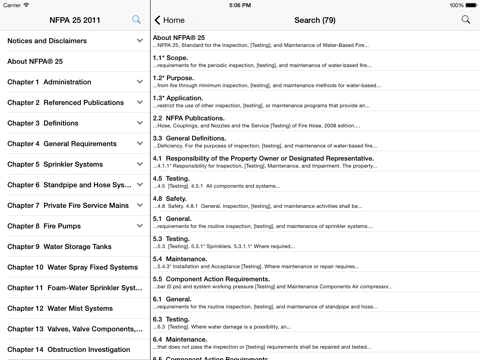Expand Chapter 1 Administration chevron
Image resolution: width=480 pixels, height=360 pixels.
140,82
